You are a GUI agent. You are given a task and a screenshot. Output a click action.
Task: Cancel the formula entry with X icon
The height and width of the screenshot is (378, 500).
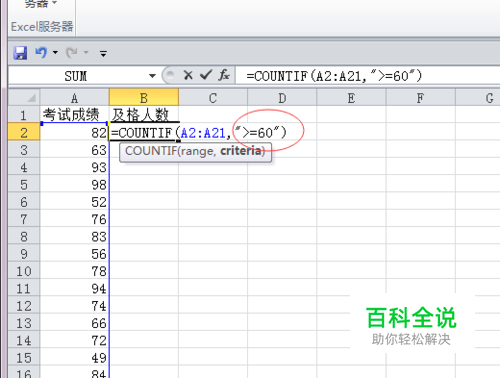pyautogui.click(x=188, y=75)
